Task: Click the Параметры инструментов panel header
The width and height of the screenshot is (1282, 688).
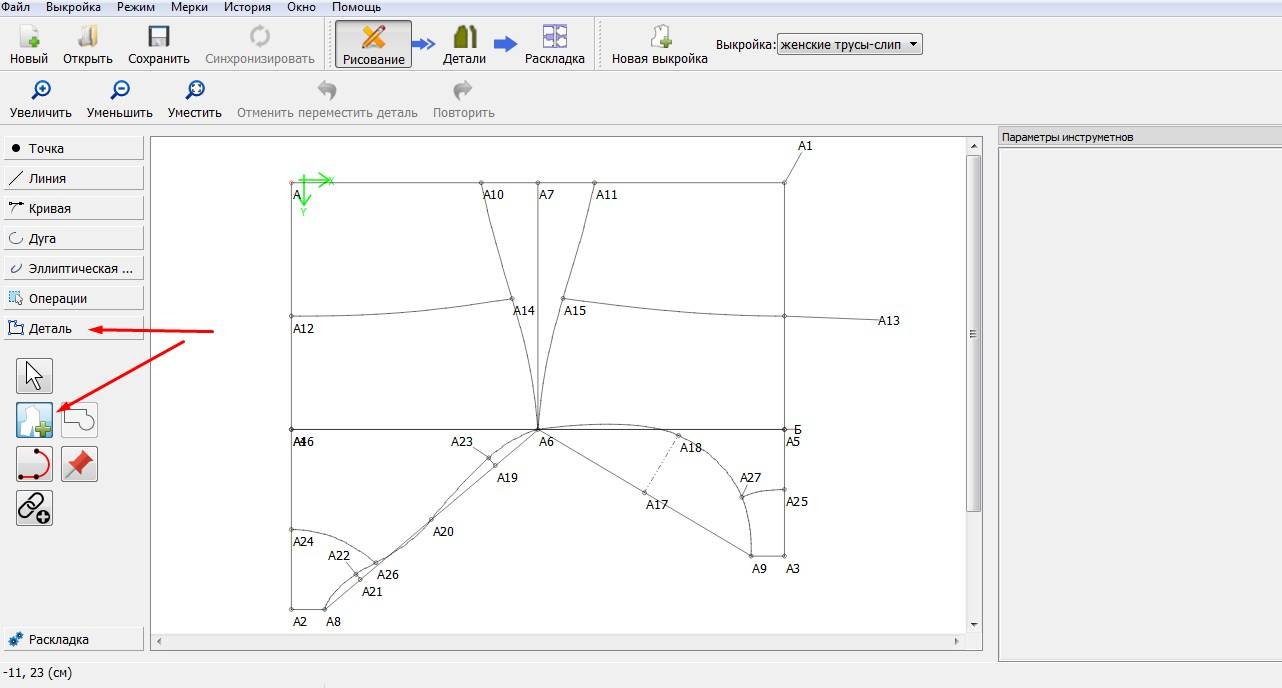Action: (x=1139, y=137)
